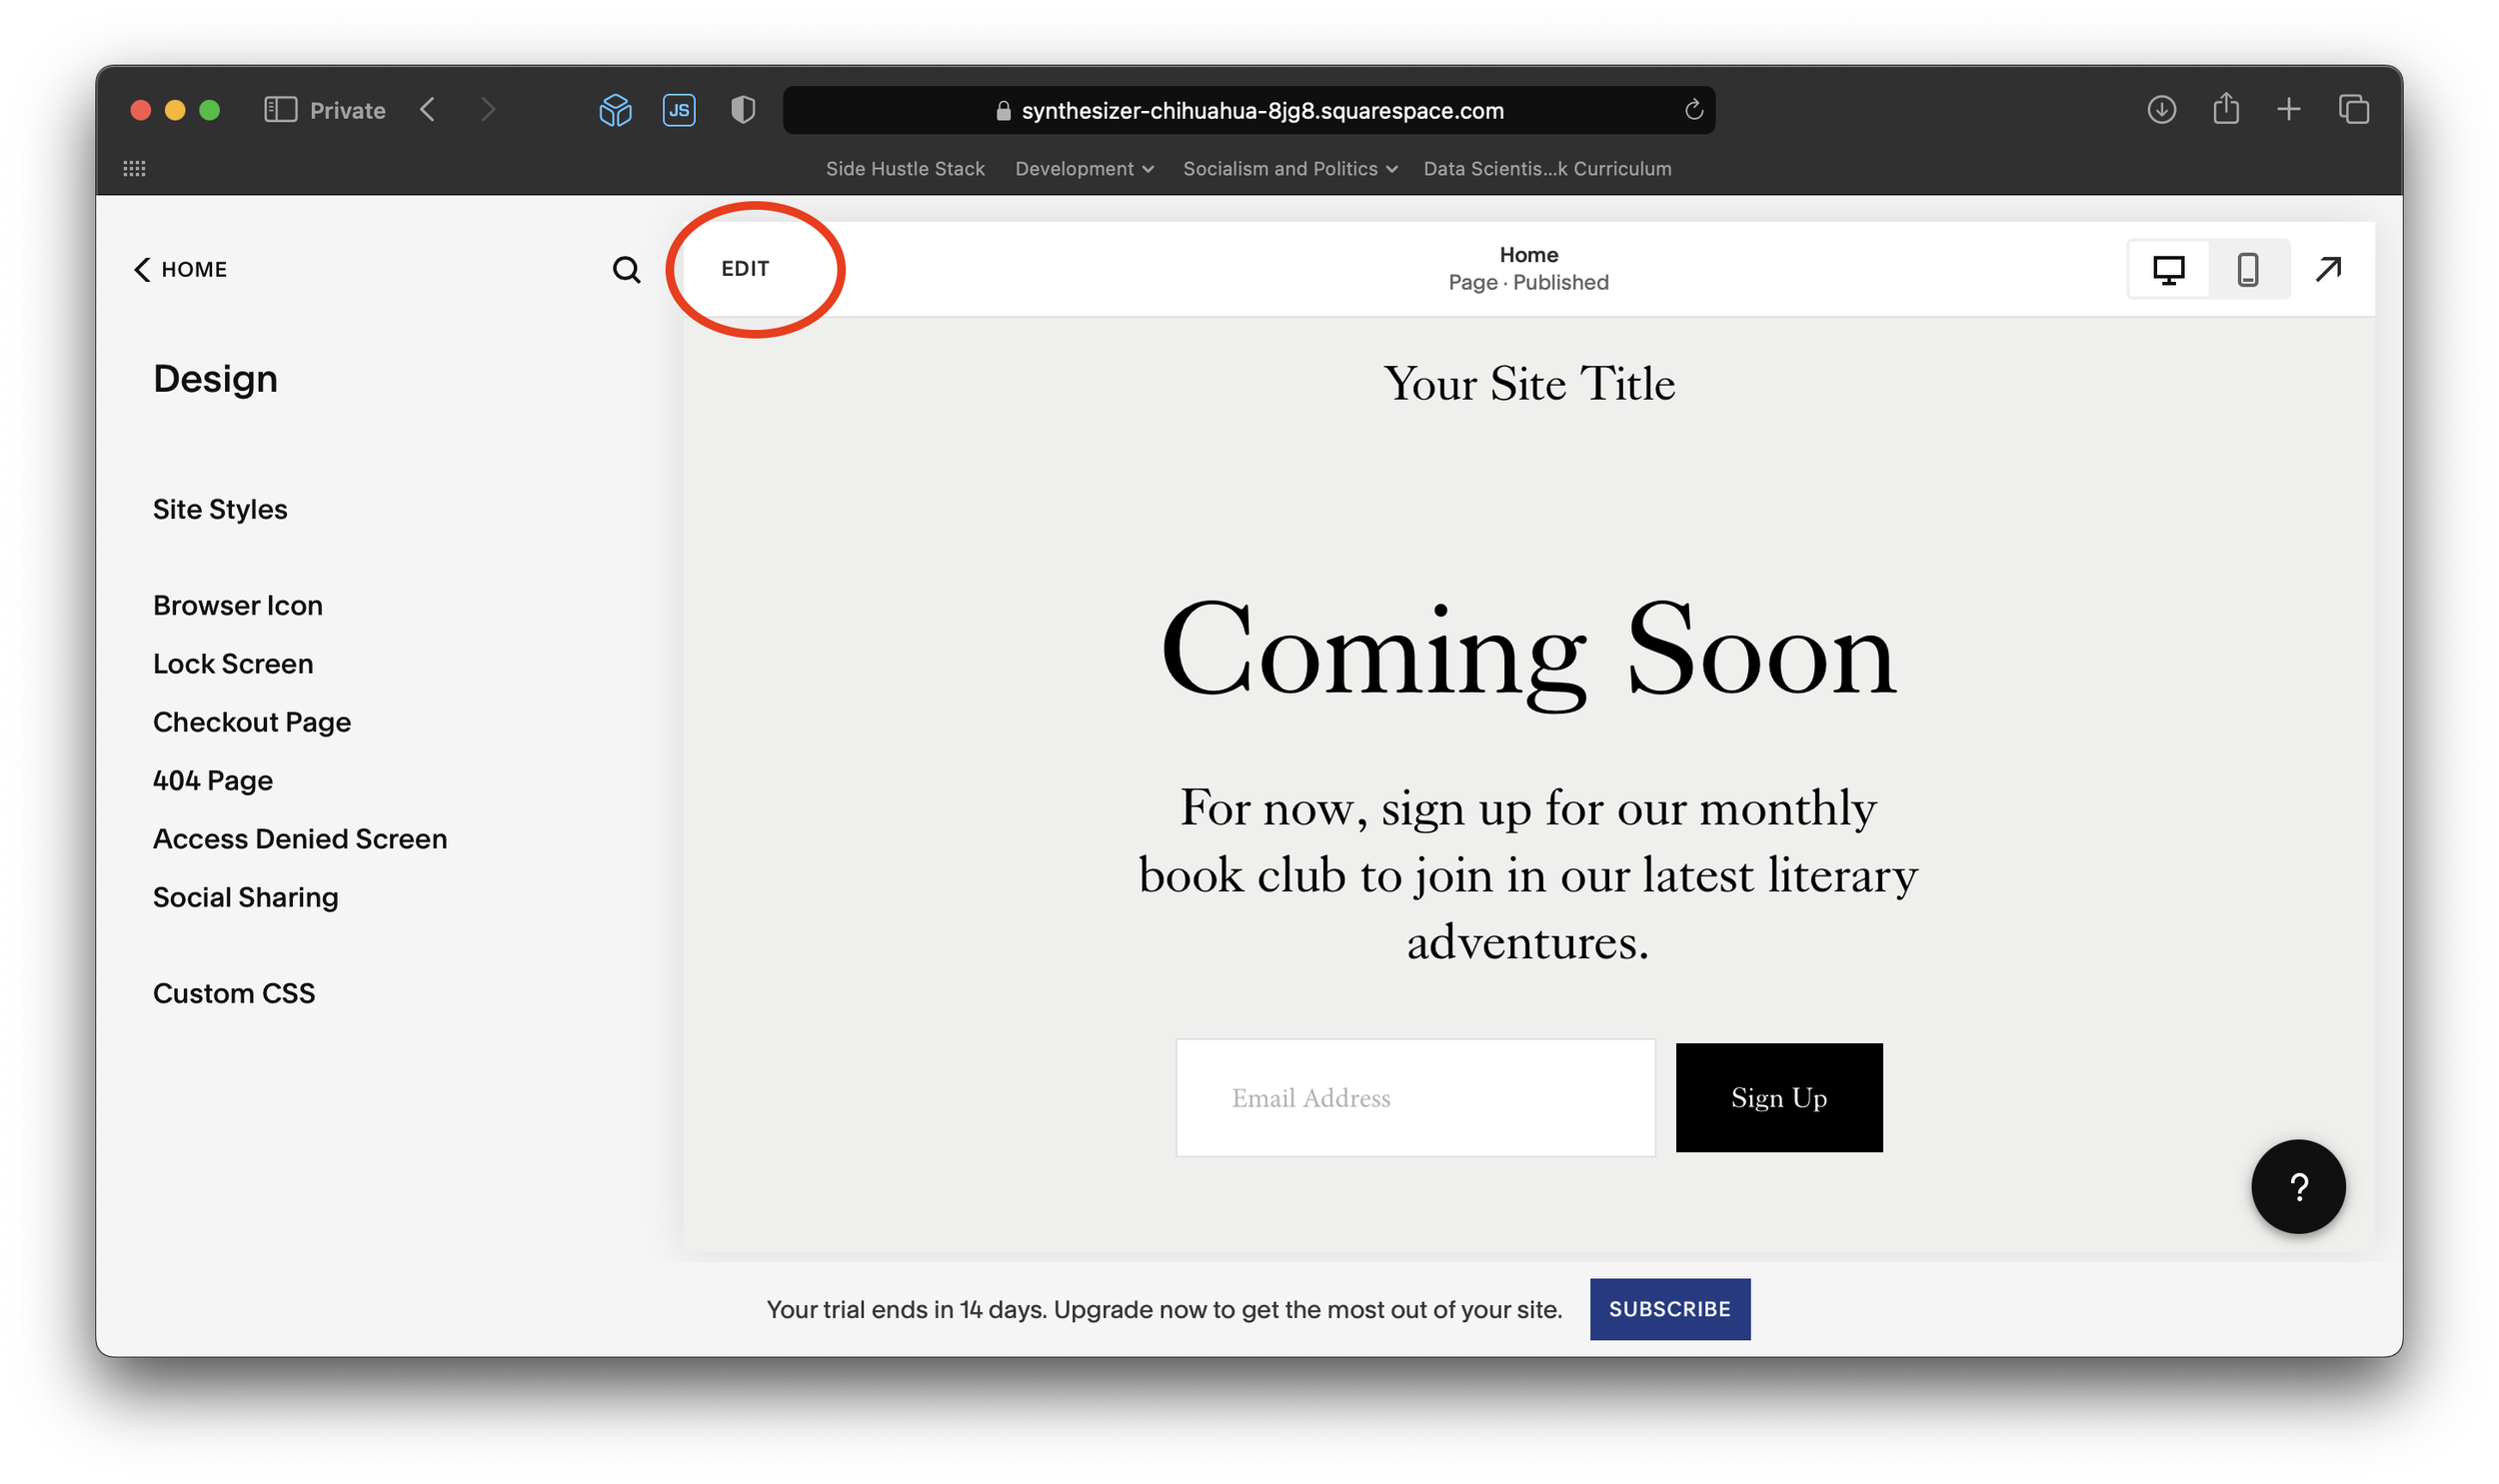The image size is (2499, 1484).
Task: Click Safari sidebar toggle icon
Action: tap(280, 110)
